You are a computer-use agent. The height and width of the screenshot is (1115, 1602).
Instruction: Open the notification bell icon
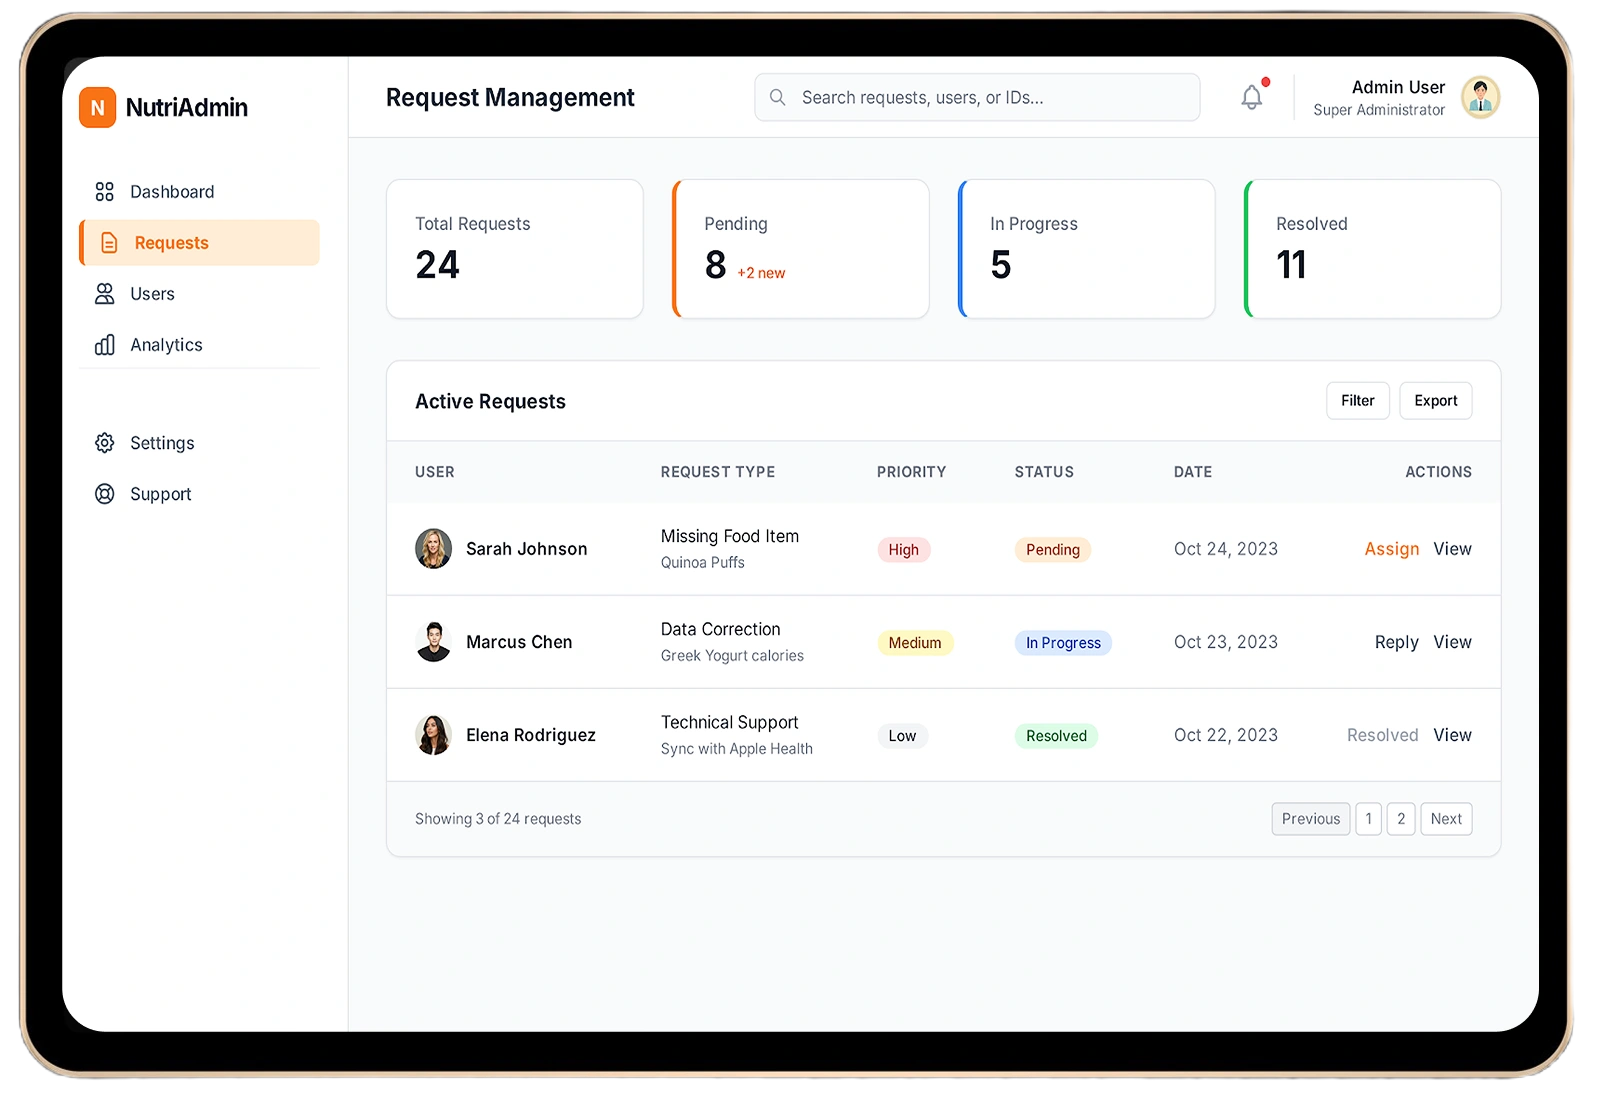1251,98
